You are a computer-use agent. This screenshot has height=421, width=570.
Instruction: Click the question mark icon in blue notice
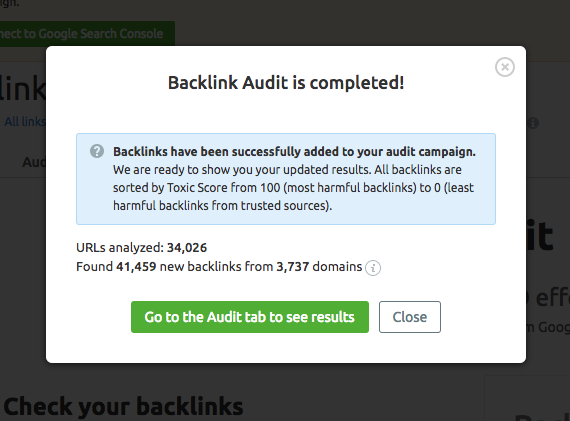[97, 151]
